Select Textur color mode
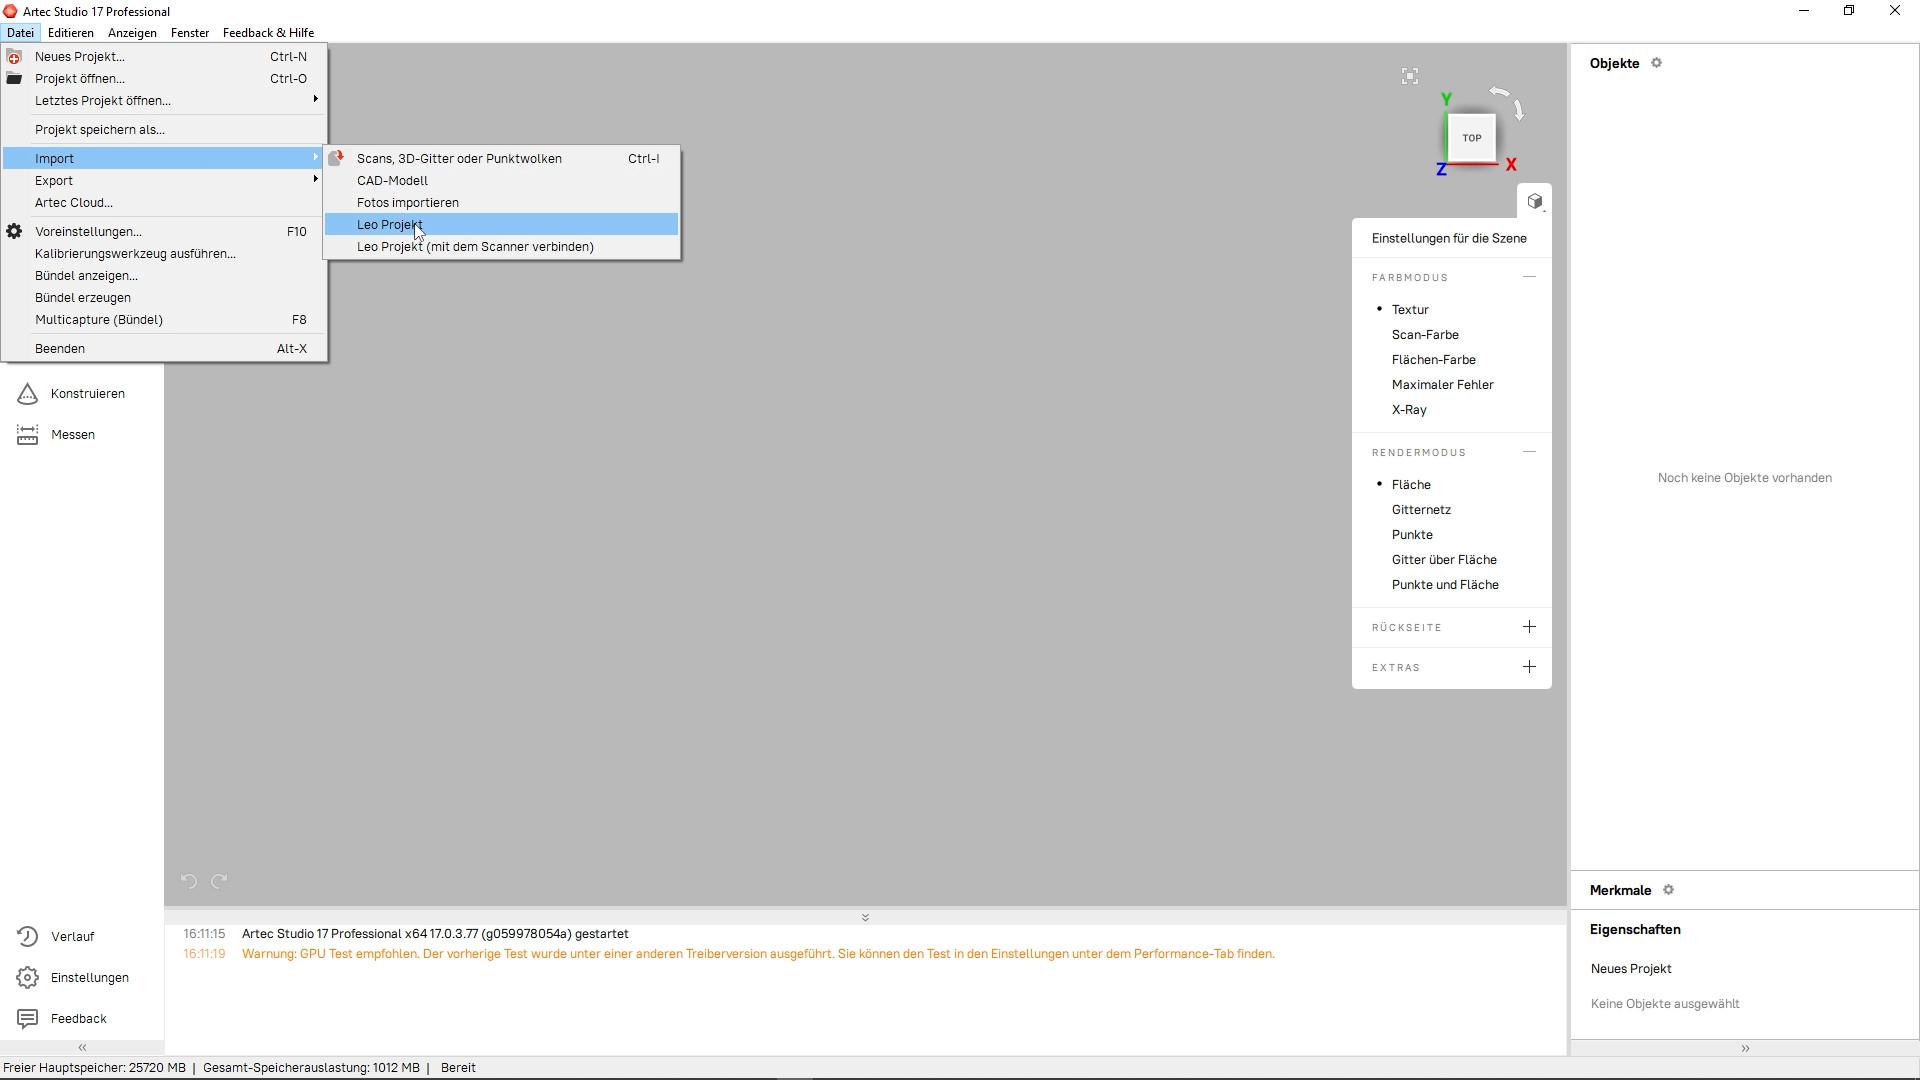This screenshot has height=1080, width=1920. pyautogui.click(x=1410, y=310)
